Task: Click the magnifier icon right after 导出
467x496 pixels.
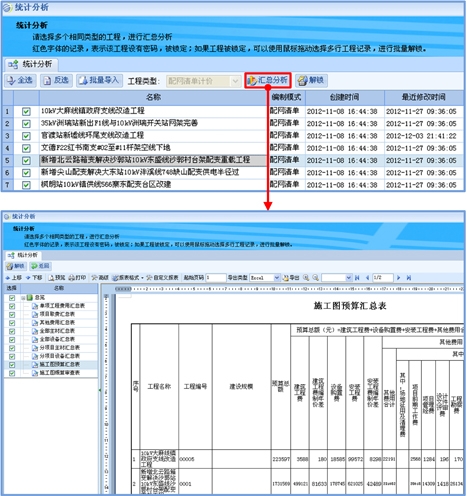Action: point(306,278)
